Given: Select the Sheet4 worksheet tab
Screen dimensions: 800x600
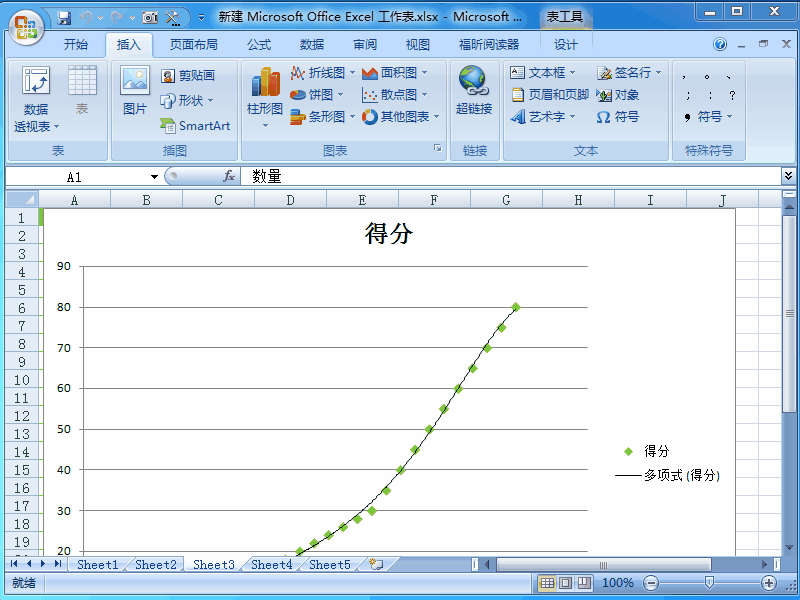Looking at the screenshot, I should (x=271, y=564).
